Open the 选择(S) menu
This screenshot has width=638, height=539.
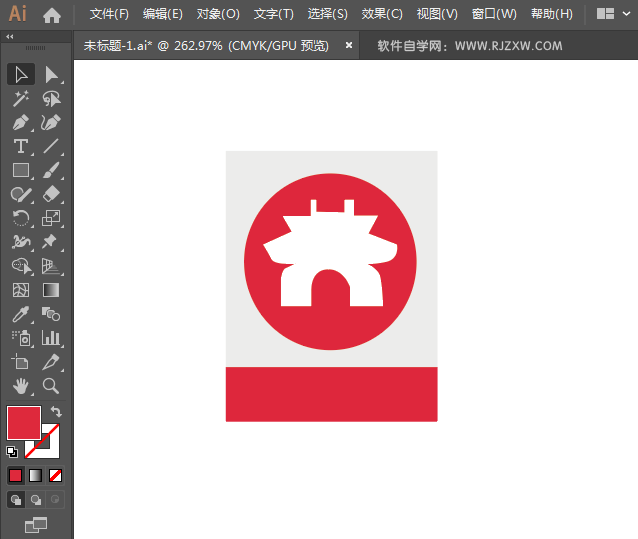(x=328, y=14)
